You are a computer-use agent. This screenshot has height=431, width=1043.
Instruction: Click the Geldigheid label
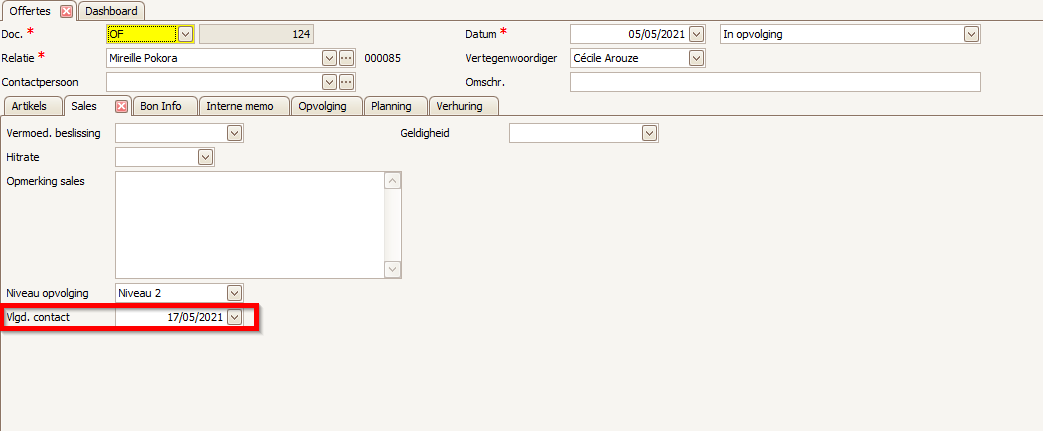coord(425,133)
